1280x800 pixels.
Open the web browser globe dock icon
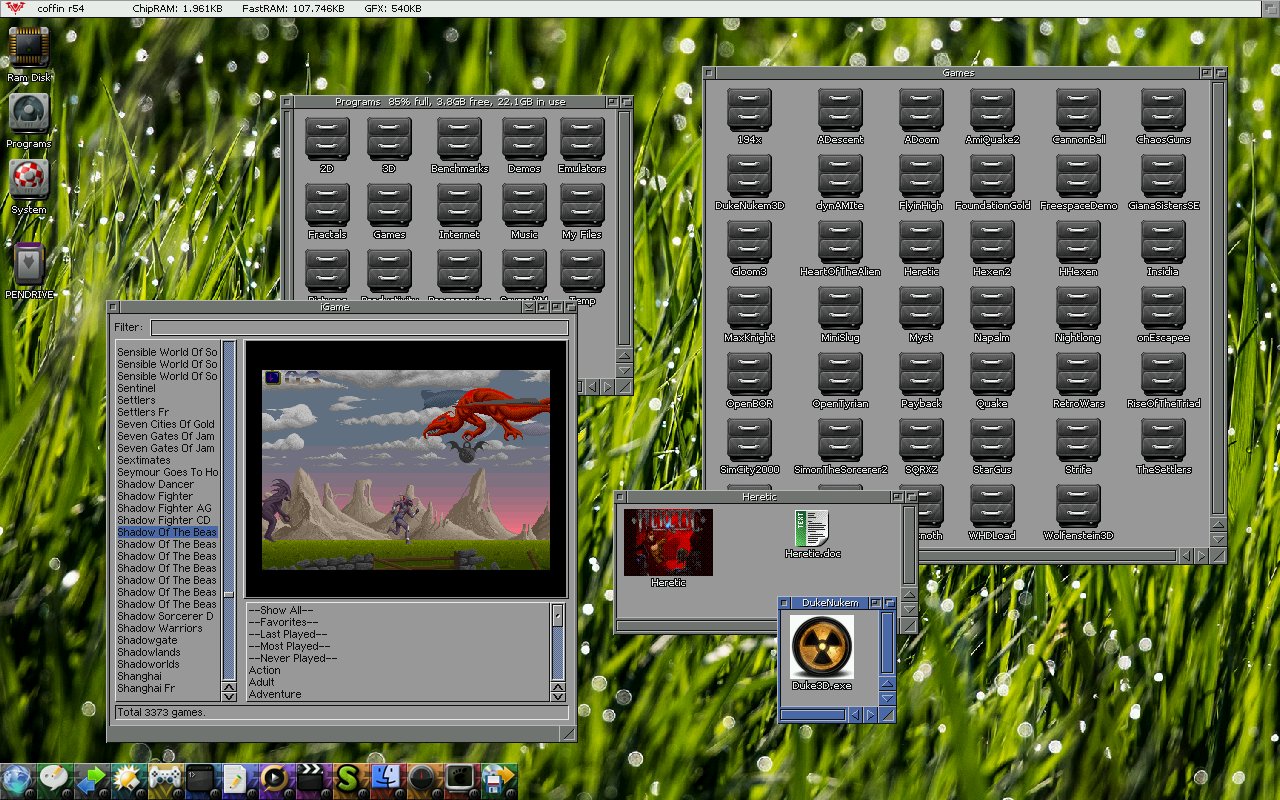[17, 779]
